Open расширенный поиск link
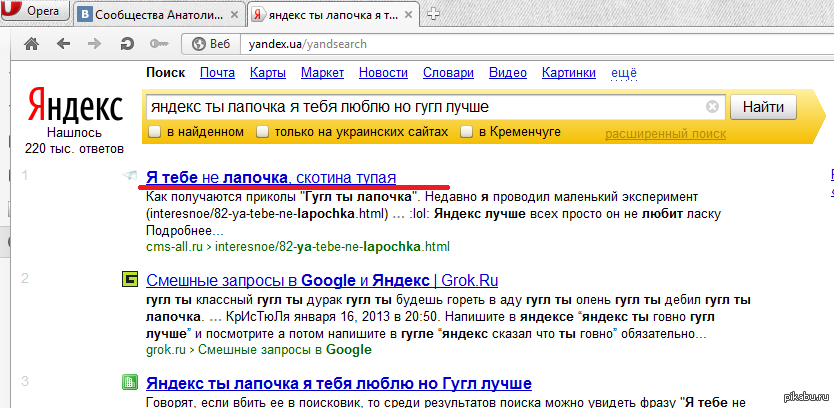This screenshot has height=408, width=834. click(665, 134)
